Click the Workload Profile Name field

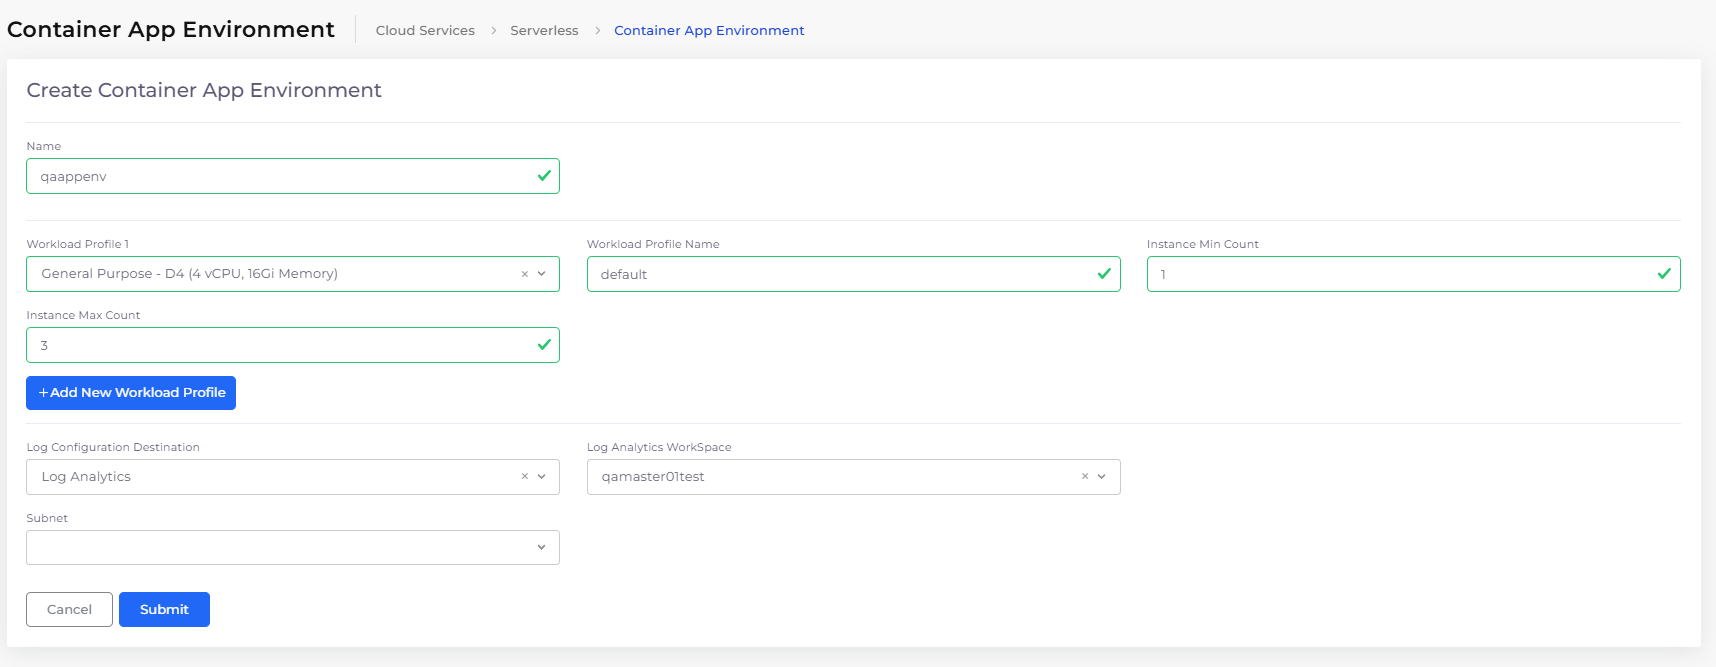pos(840,274)
